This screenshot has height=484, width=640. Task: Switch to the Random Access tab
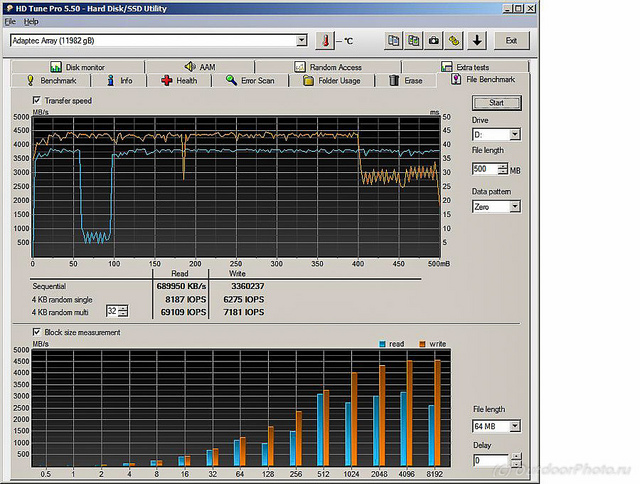coord(335,67)
